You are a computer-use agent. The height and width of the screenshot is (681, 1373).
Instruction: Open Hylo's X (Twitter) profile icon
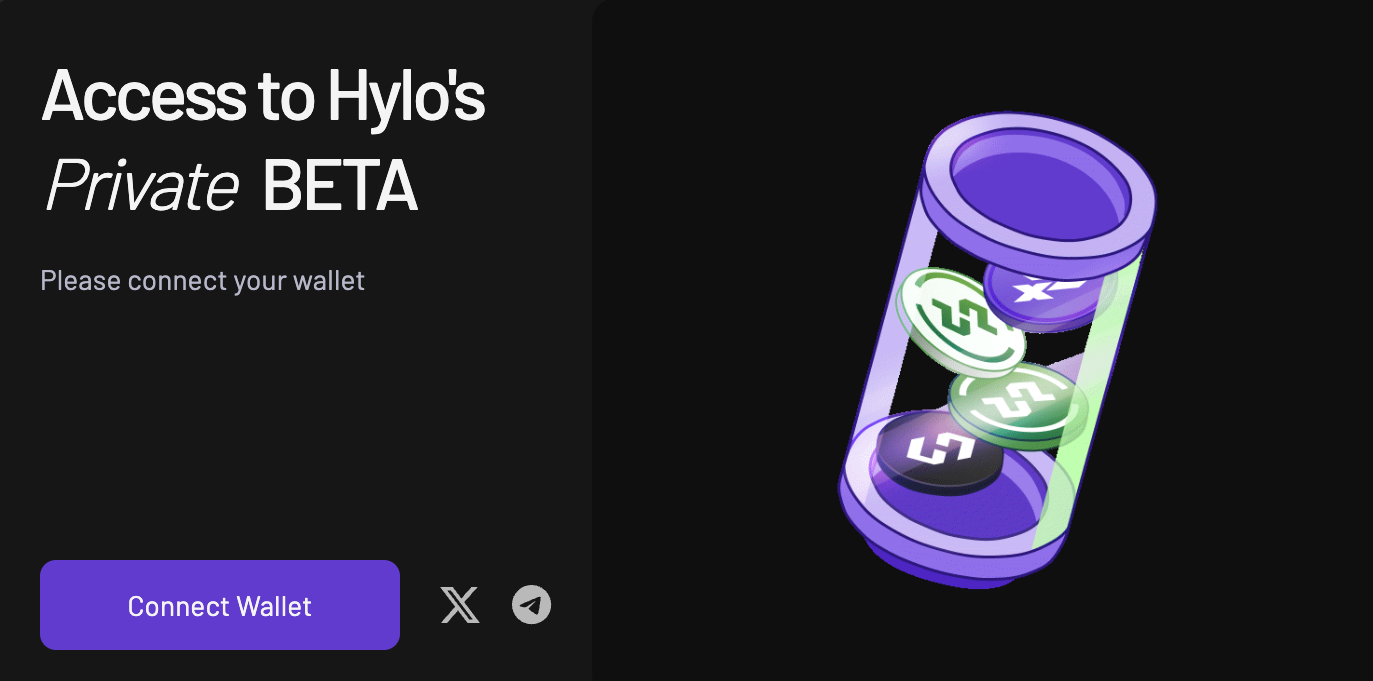(460, 605)
